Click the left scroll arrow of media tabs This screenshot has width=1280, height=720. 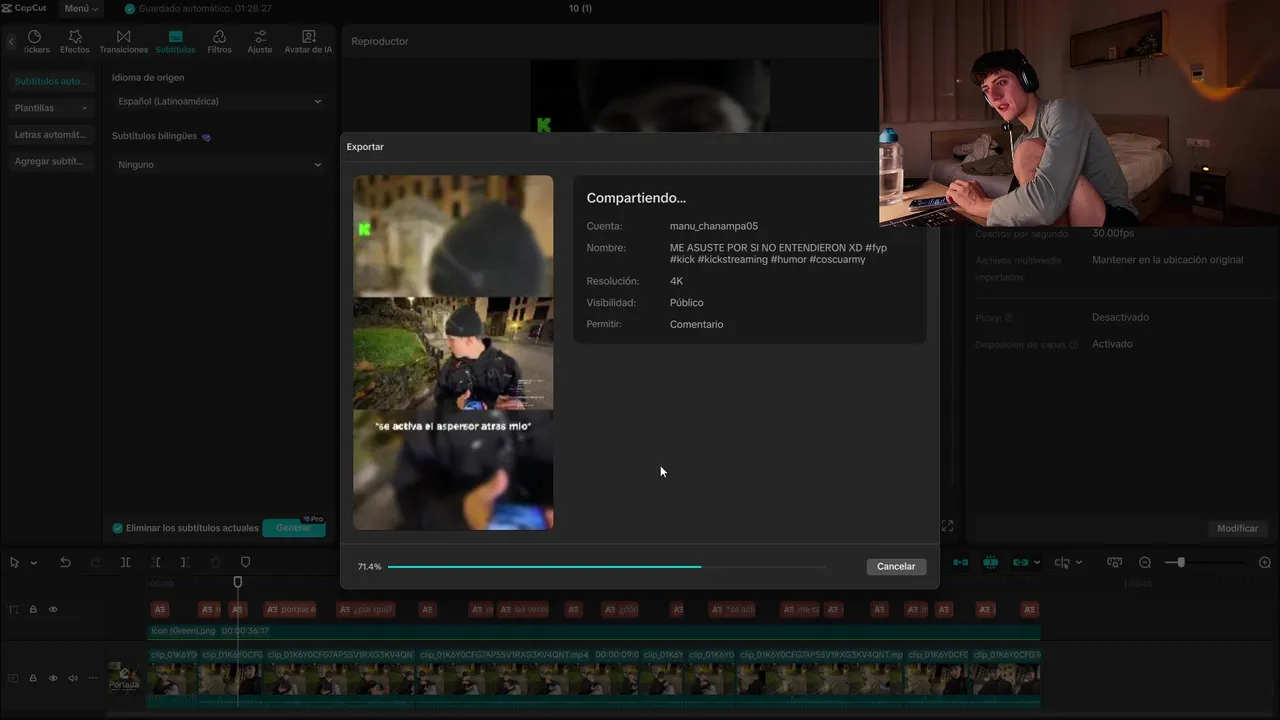[x=11, y=42]
